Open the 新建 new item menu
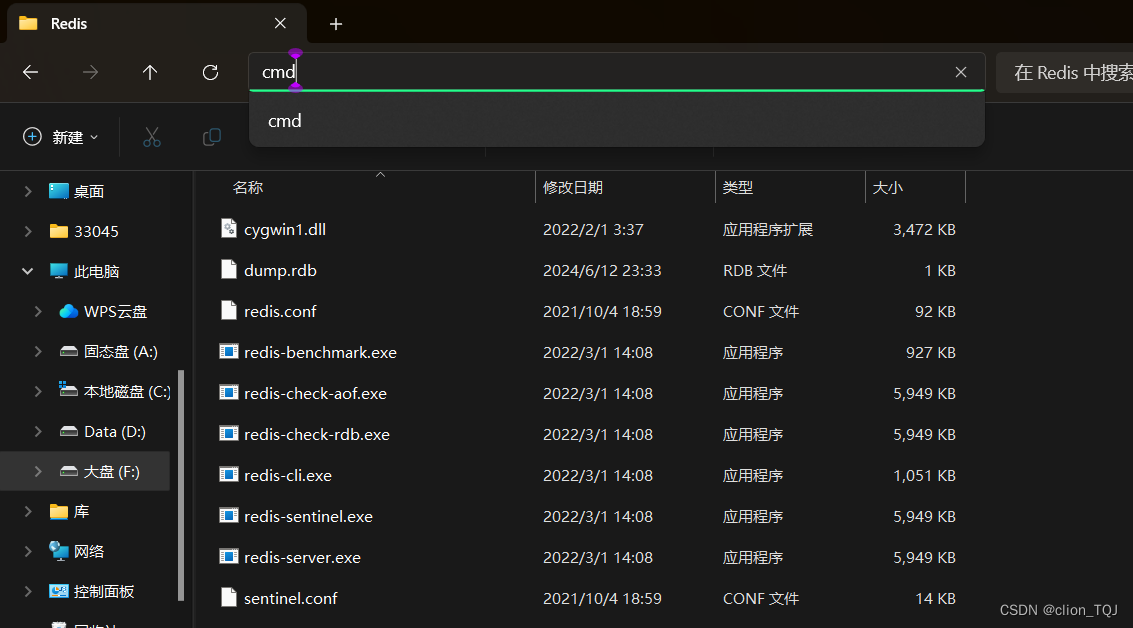Image resolution: width=1133 pixels, height=628 pixels. (x=61, y=137)
